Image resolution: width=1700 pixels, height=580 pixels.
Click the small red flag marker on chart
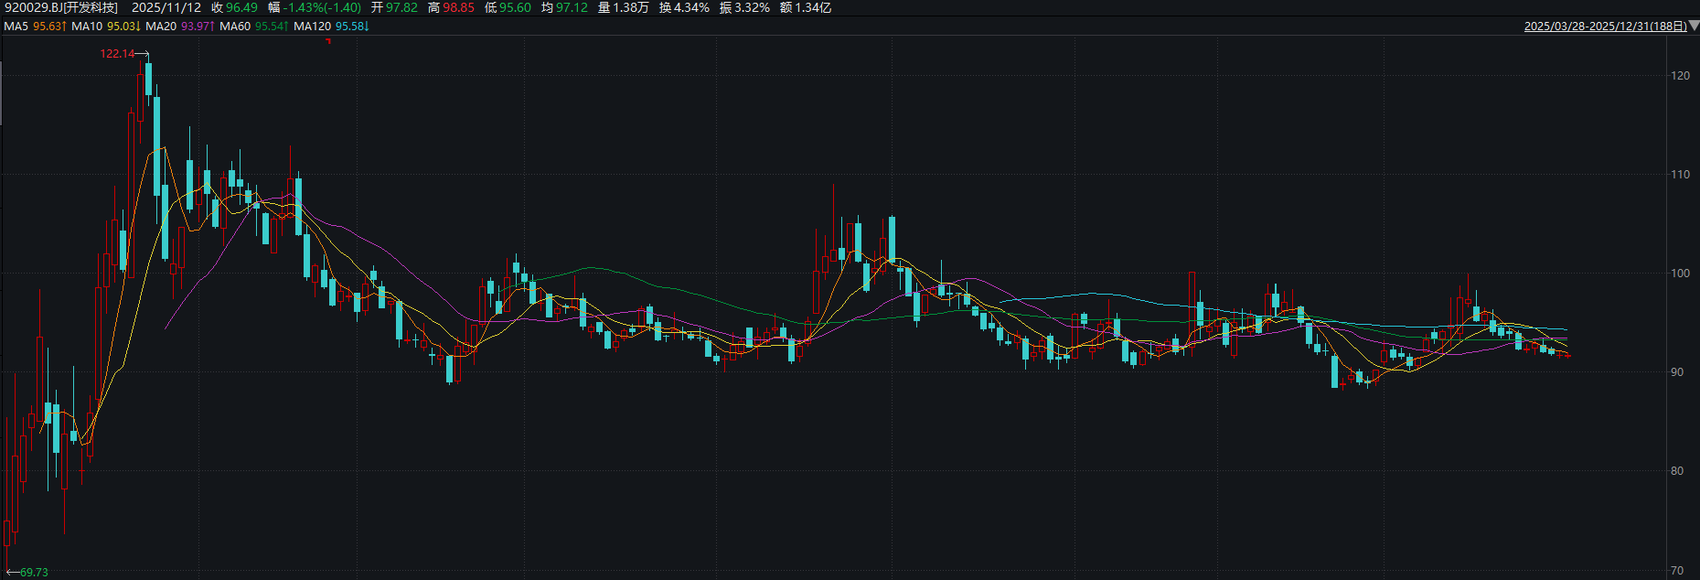tap(328, 41)
